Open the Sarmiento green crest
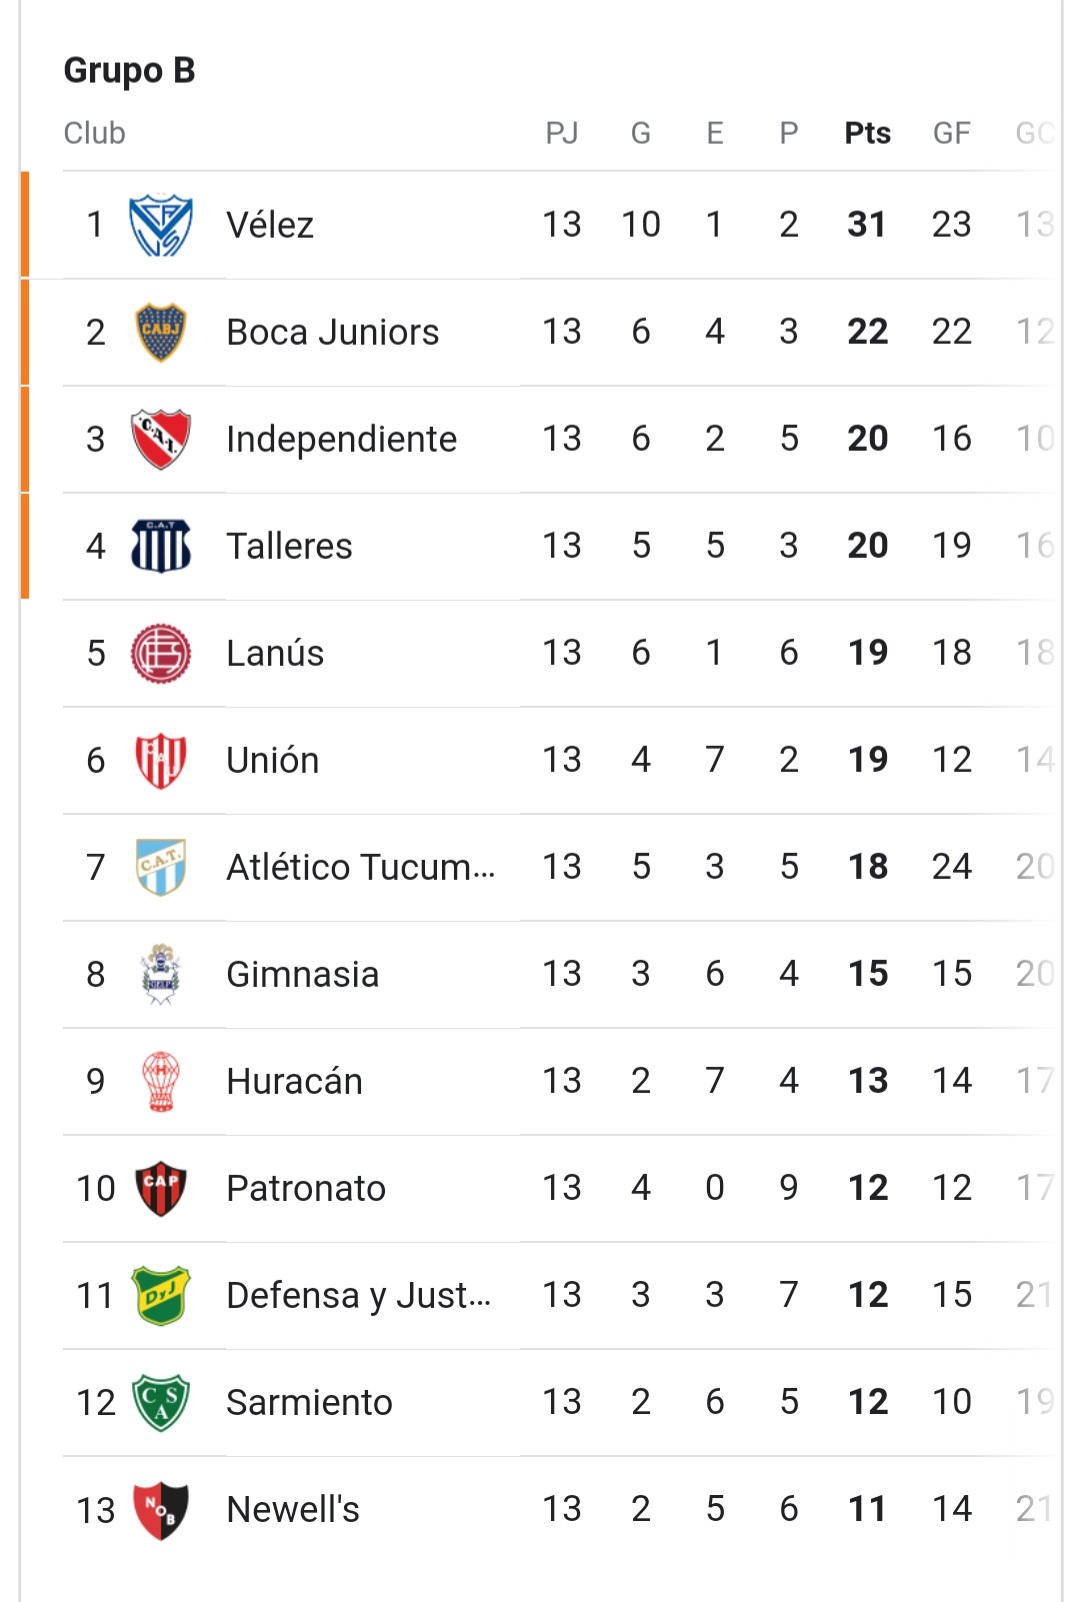 coord(161,1402)
